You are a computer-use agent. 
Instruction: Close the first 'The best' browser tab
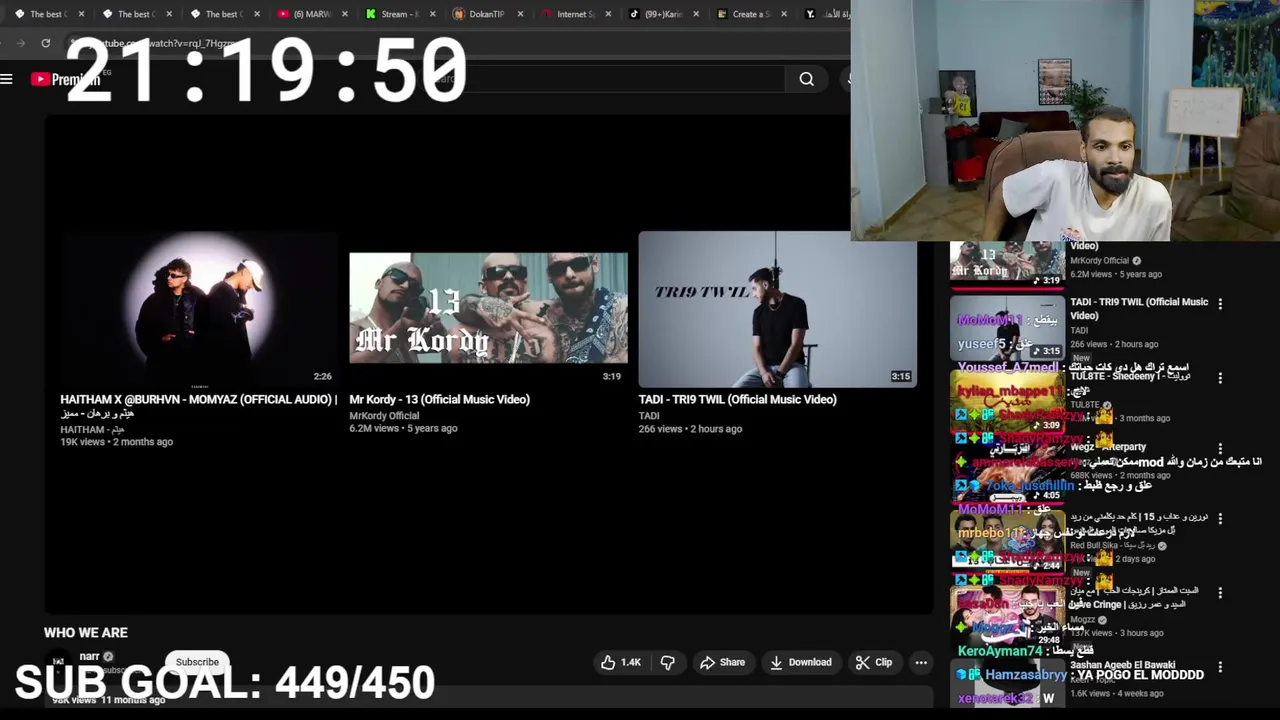81,14
